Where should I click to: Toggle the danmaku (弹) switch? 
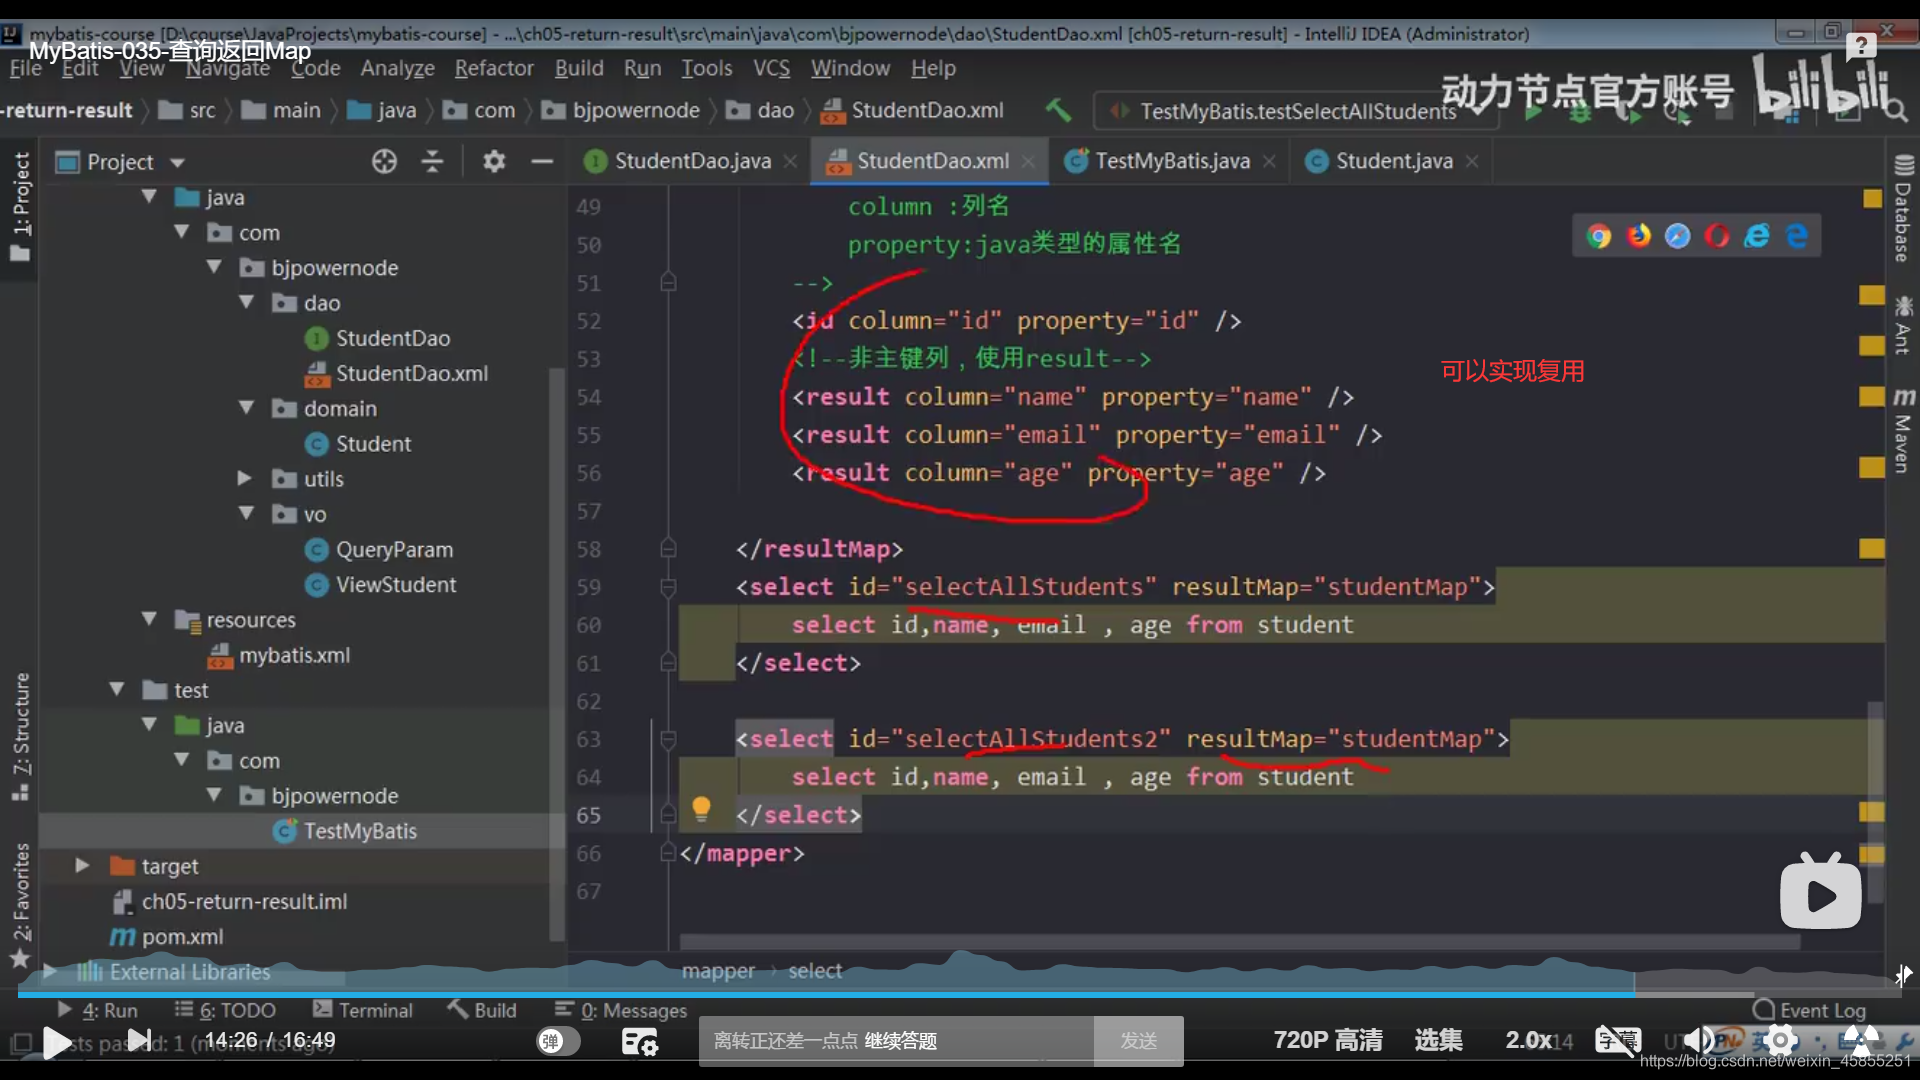click(x=558, y=1041)
